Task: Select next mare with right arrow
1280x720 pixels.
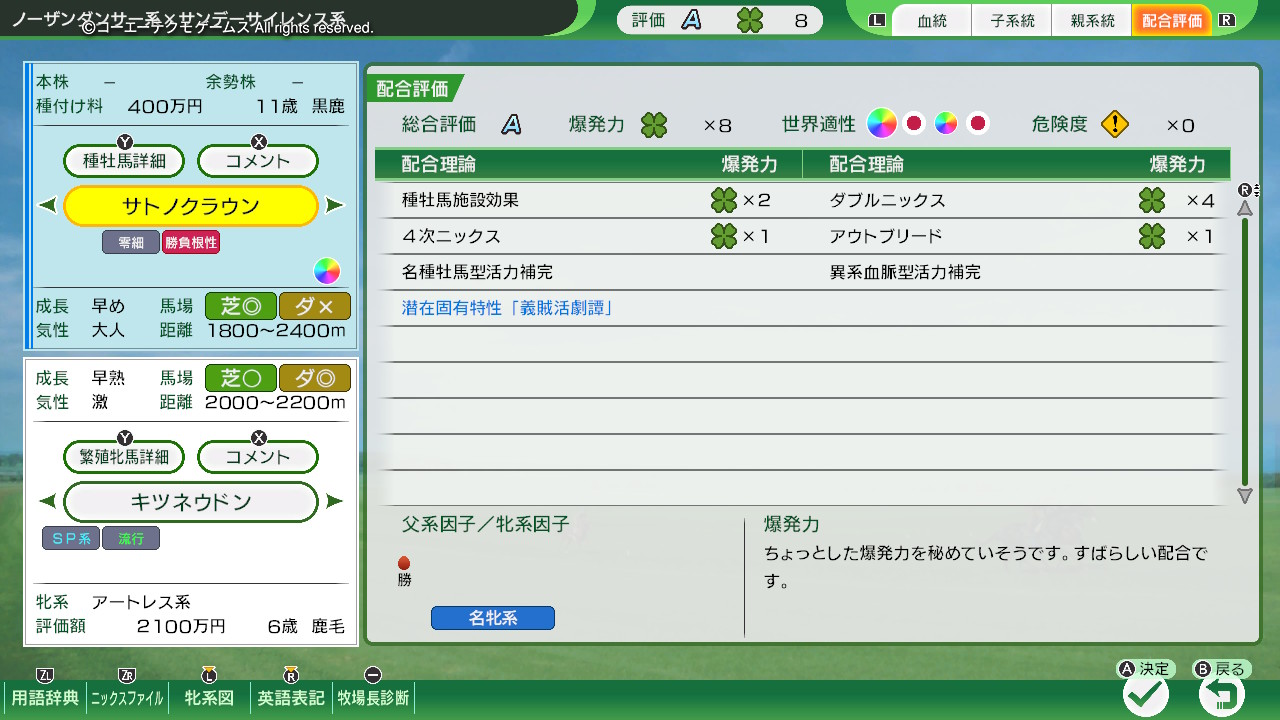Action: [335, 502]
